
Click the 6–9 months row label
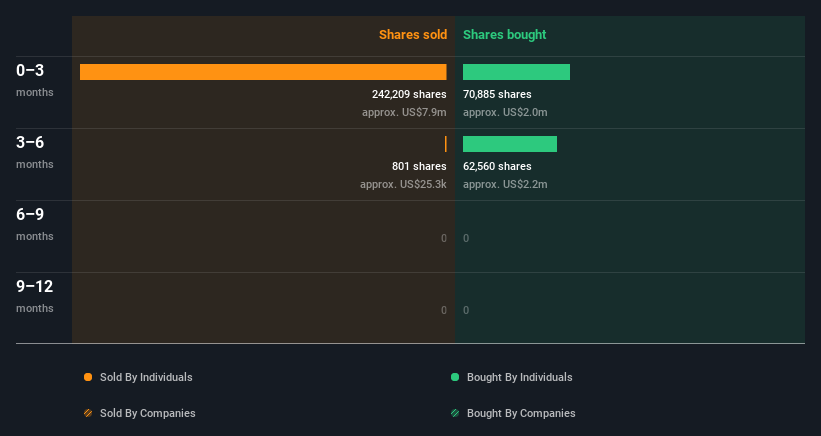[x=35, y=224]
